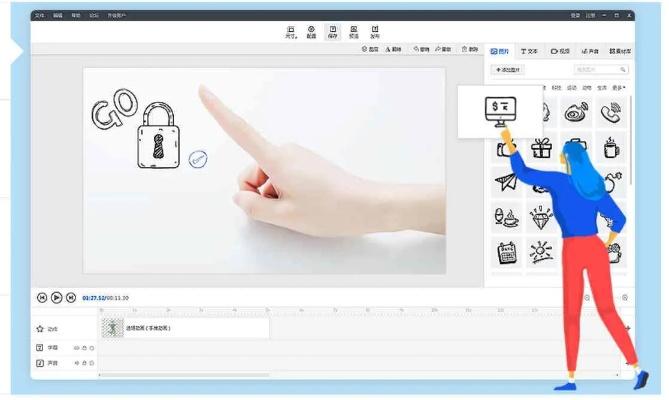
Task: Click the timeline horizontal scrollbar
Action: [185, 375]
